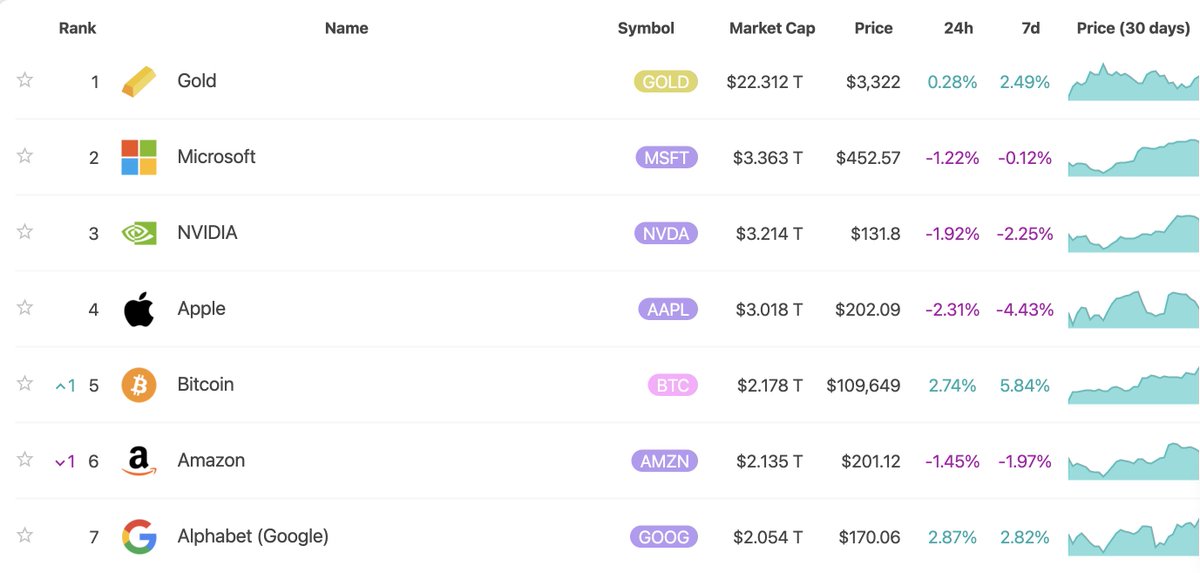Screen dimensions: 1200x573
Task: Click the AMZN symbol badge
Action: pyautogui.click(x=665, y=462)
